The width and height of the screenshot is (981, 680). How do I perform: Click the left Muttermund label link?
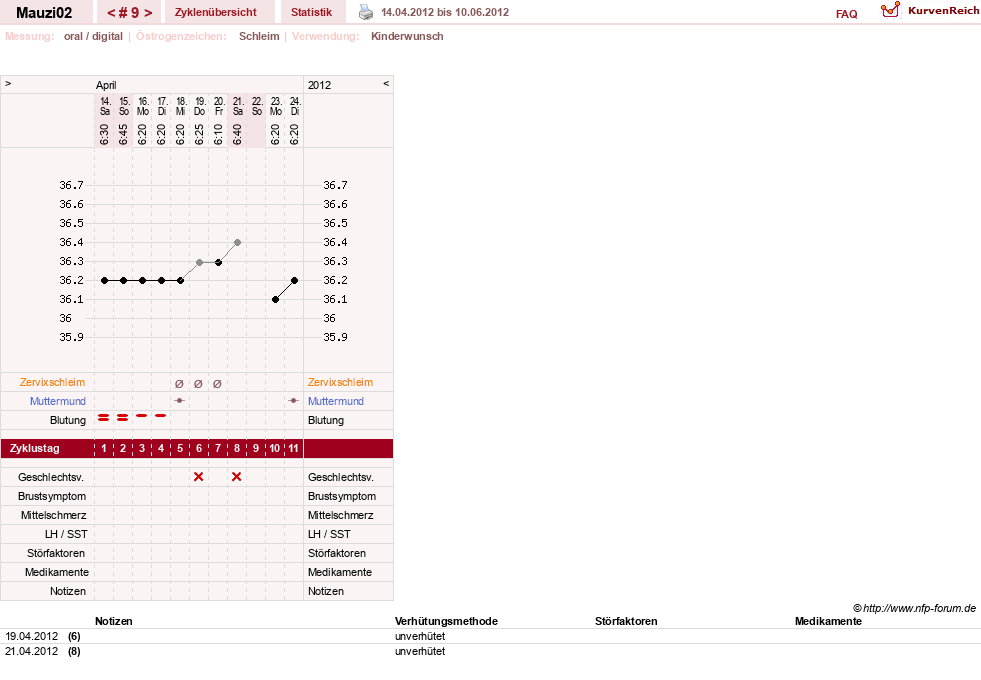tap(58, 401)
